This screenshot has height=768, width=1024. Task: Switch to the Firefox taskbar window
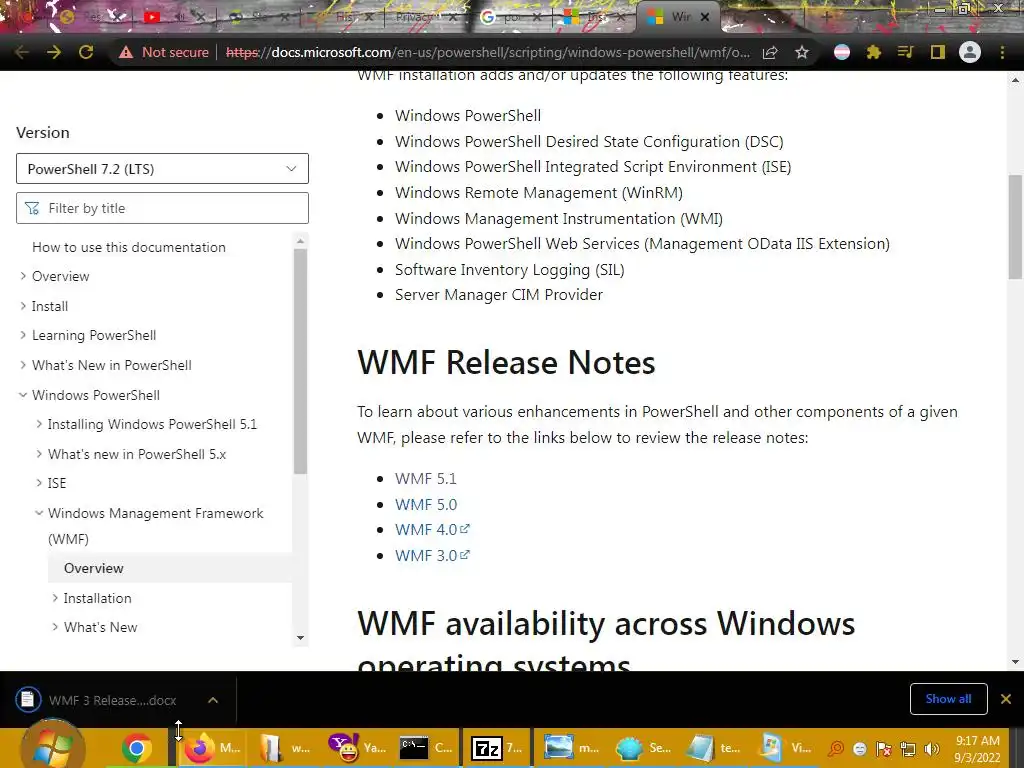212,748
